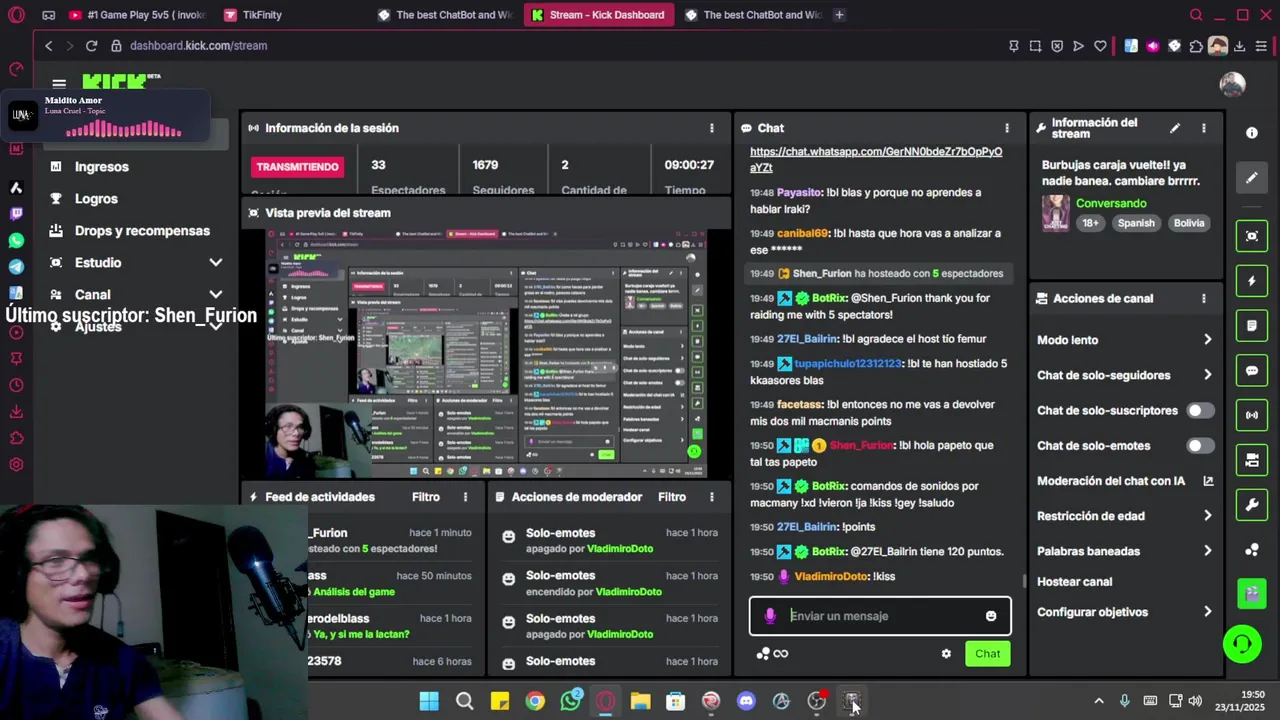This screenshot has width=1280, height=720.
Task: Open File Explorer from the taskbar
Action: [640, 701]
